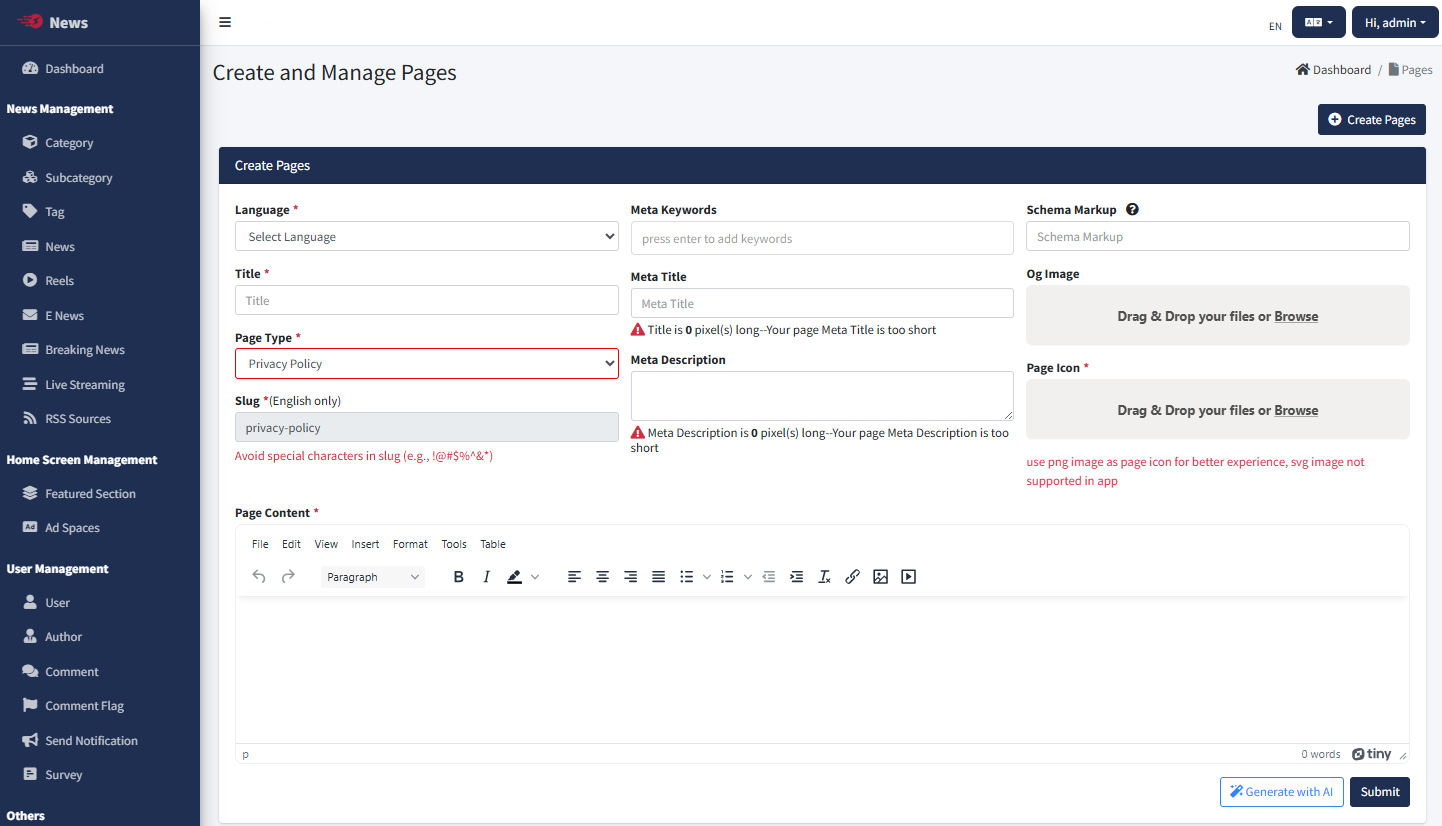Click the Create Pages button

click(1372, 119)
